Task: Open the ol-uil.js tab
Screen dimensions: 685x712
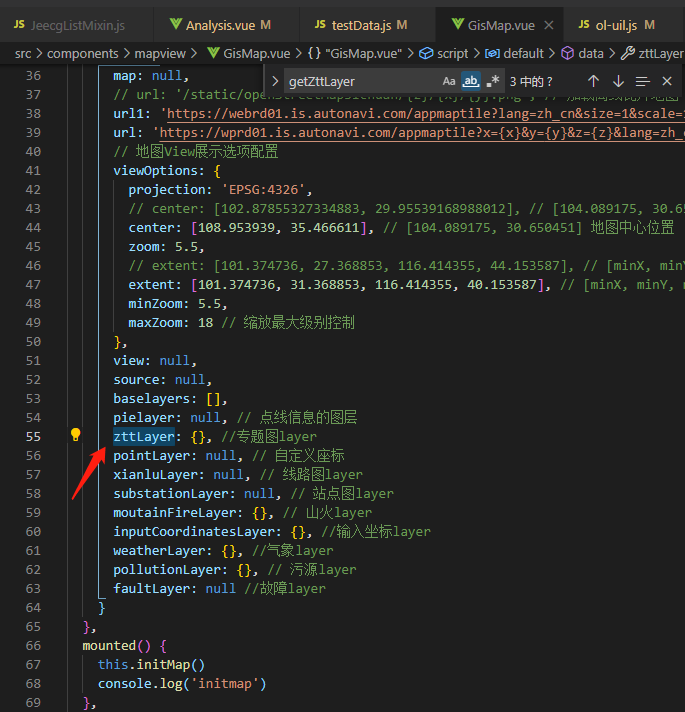Action: [x=616, y=25]
